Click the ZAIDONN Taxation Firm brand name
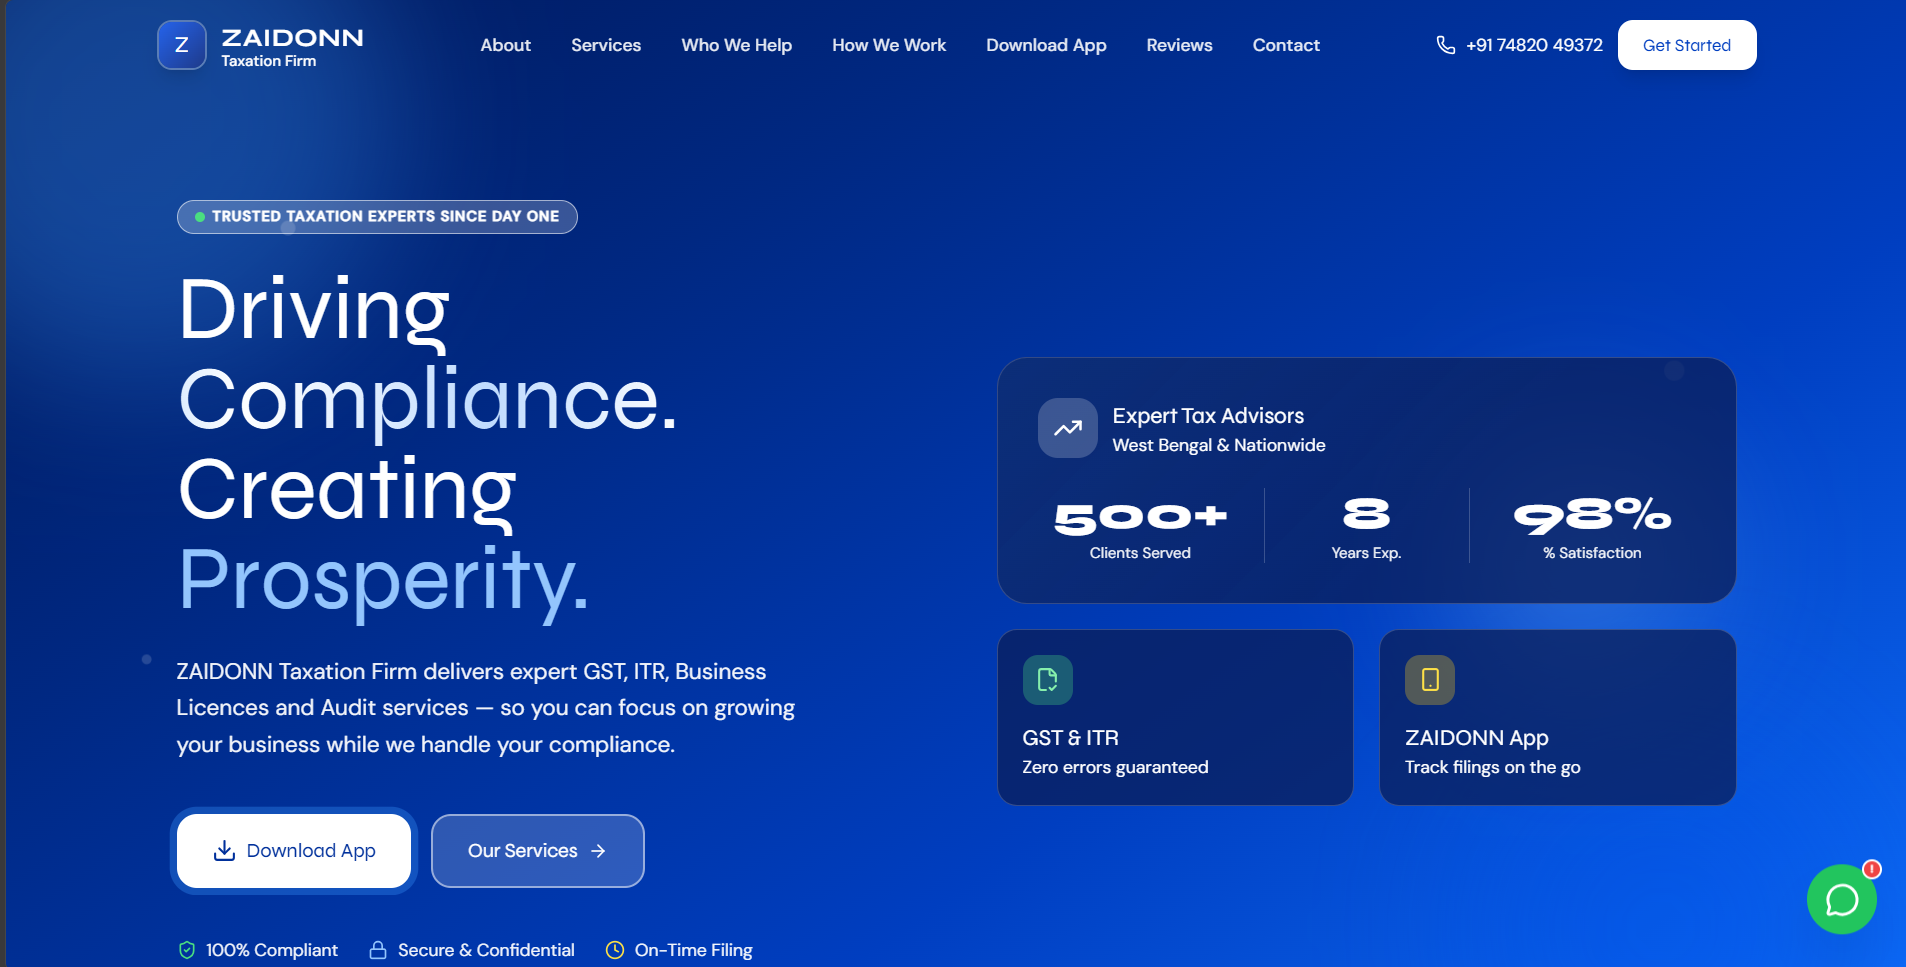Screen dimensions: 1906x967 [x=292, y=47]
